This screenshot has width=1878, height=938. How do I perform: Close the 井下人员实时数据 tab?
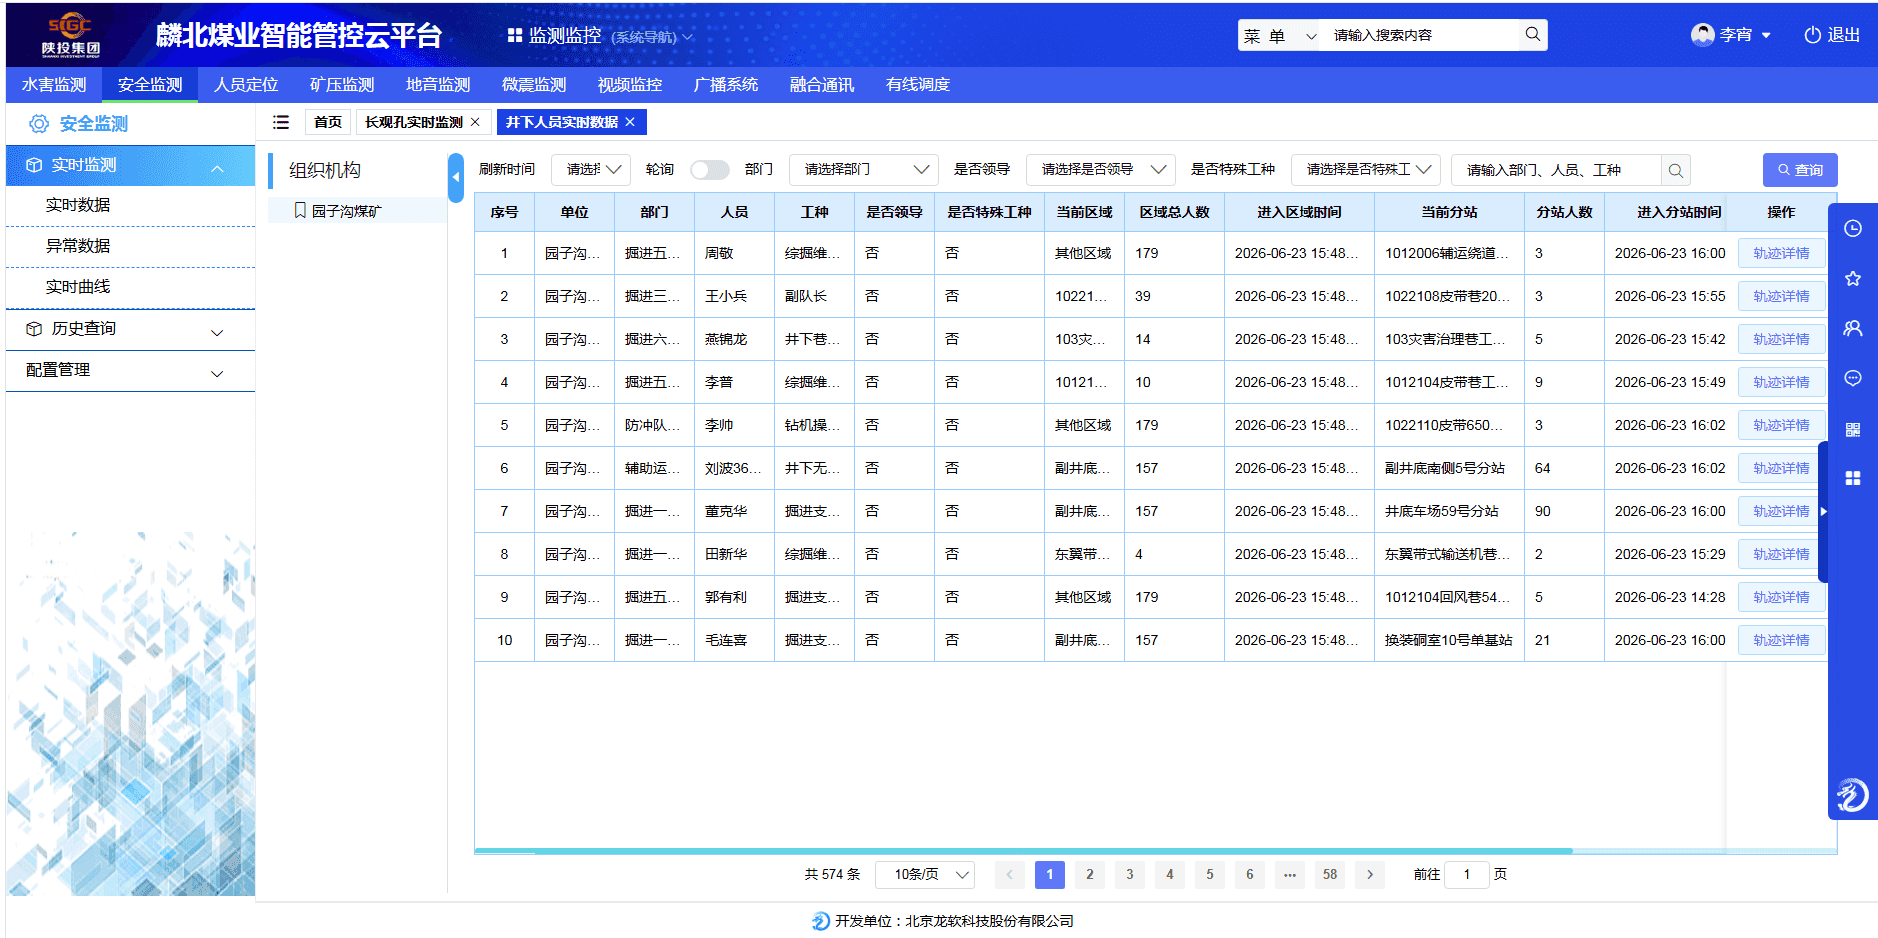pos(630,122)
